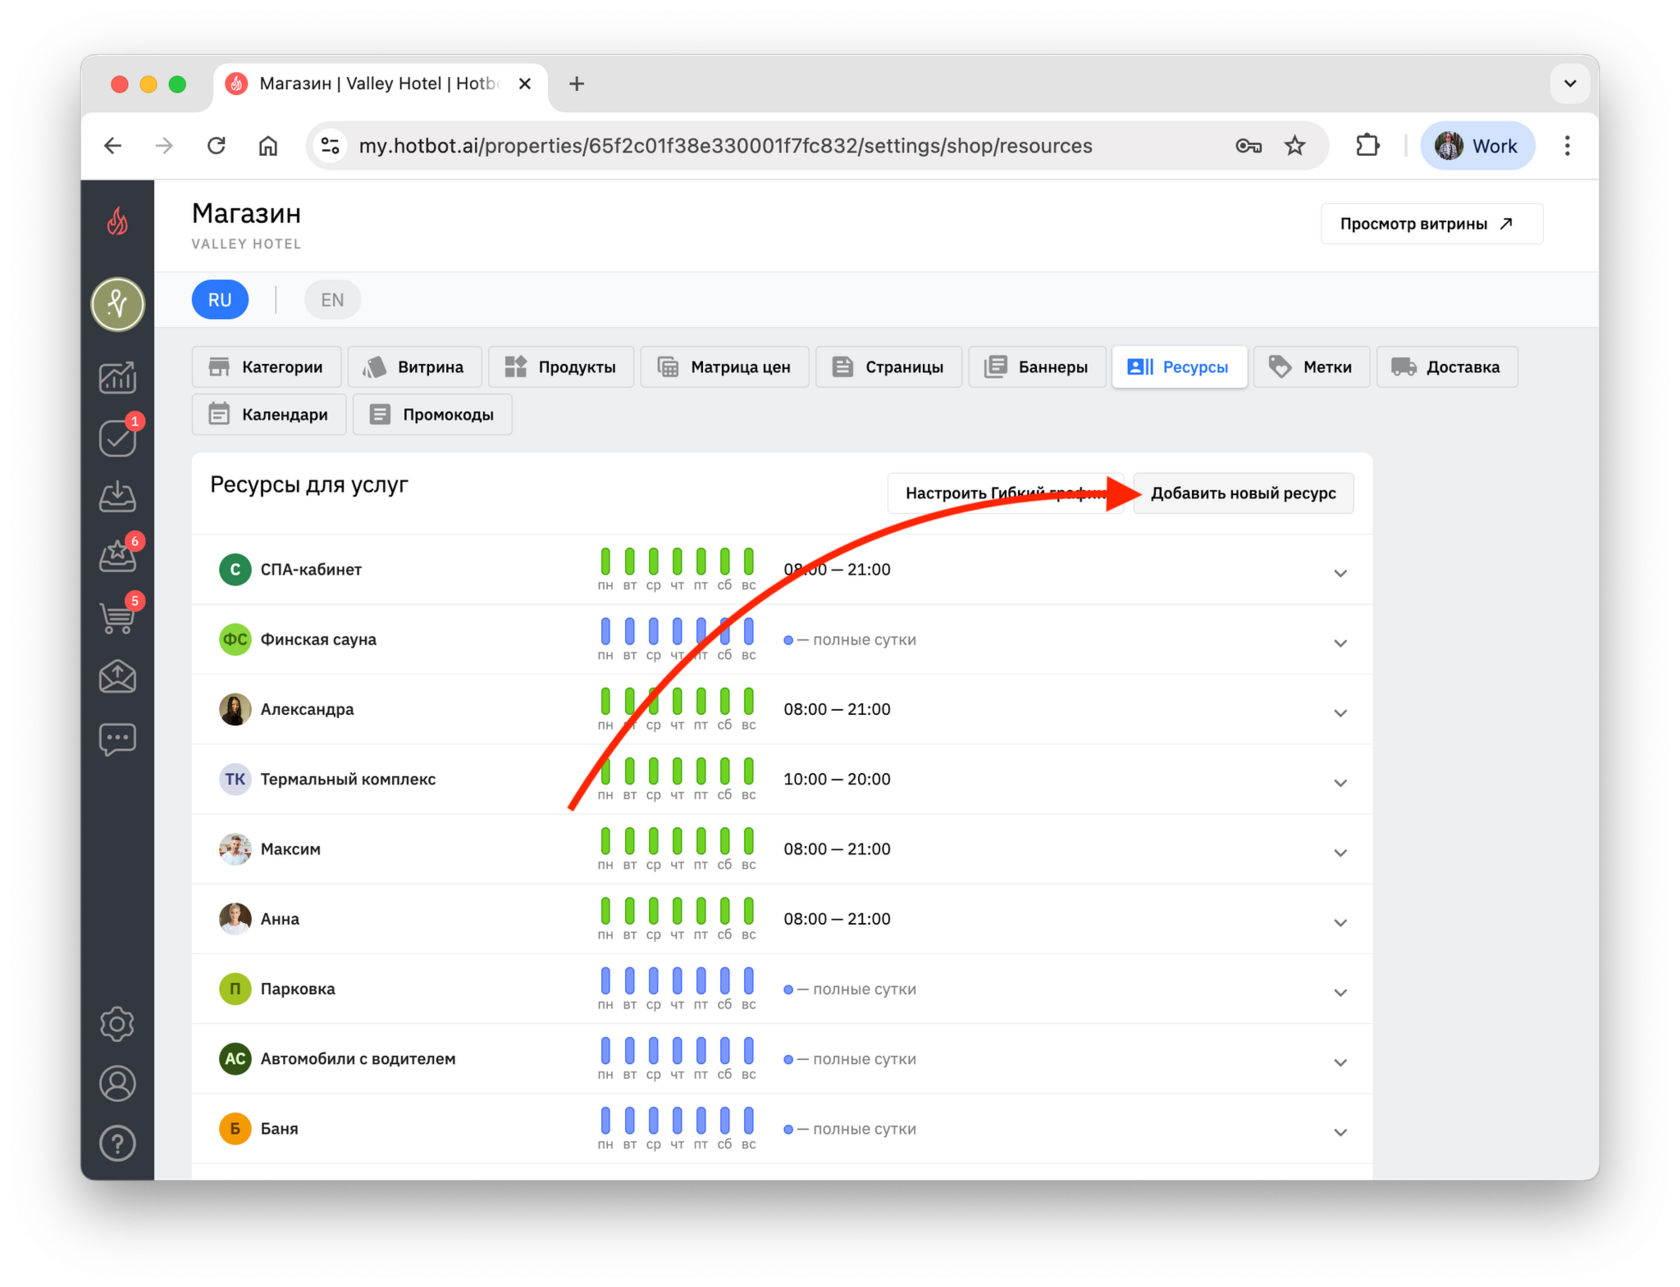The image size is (1680, 1287).
Task: Click Добавить новый ресурс button
Action: click(1243, 493)
